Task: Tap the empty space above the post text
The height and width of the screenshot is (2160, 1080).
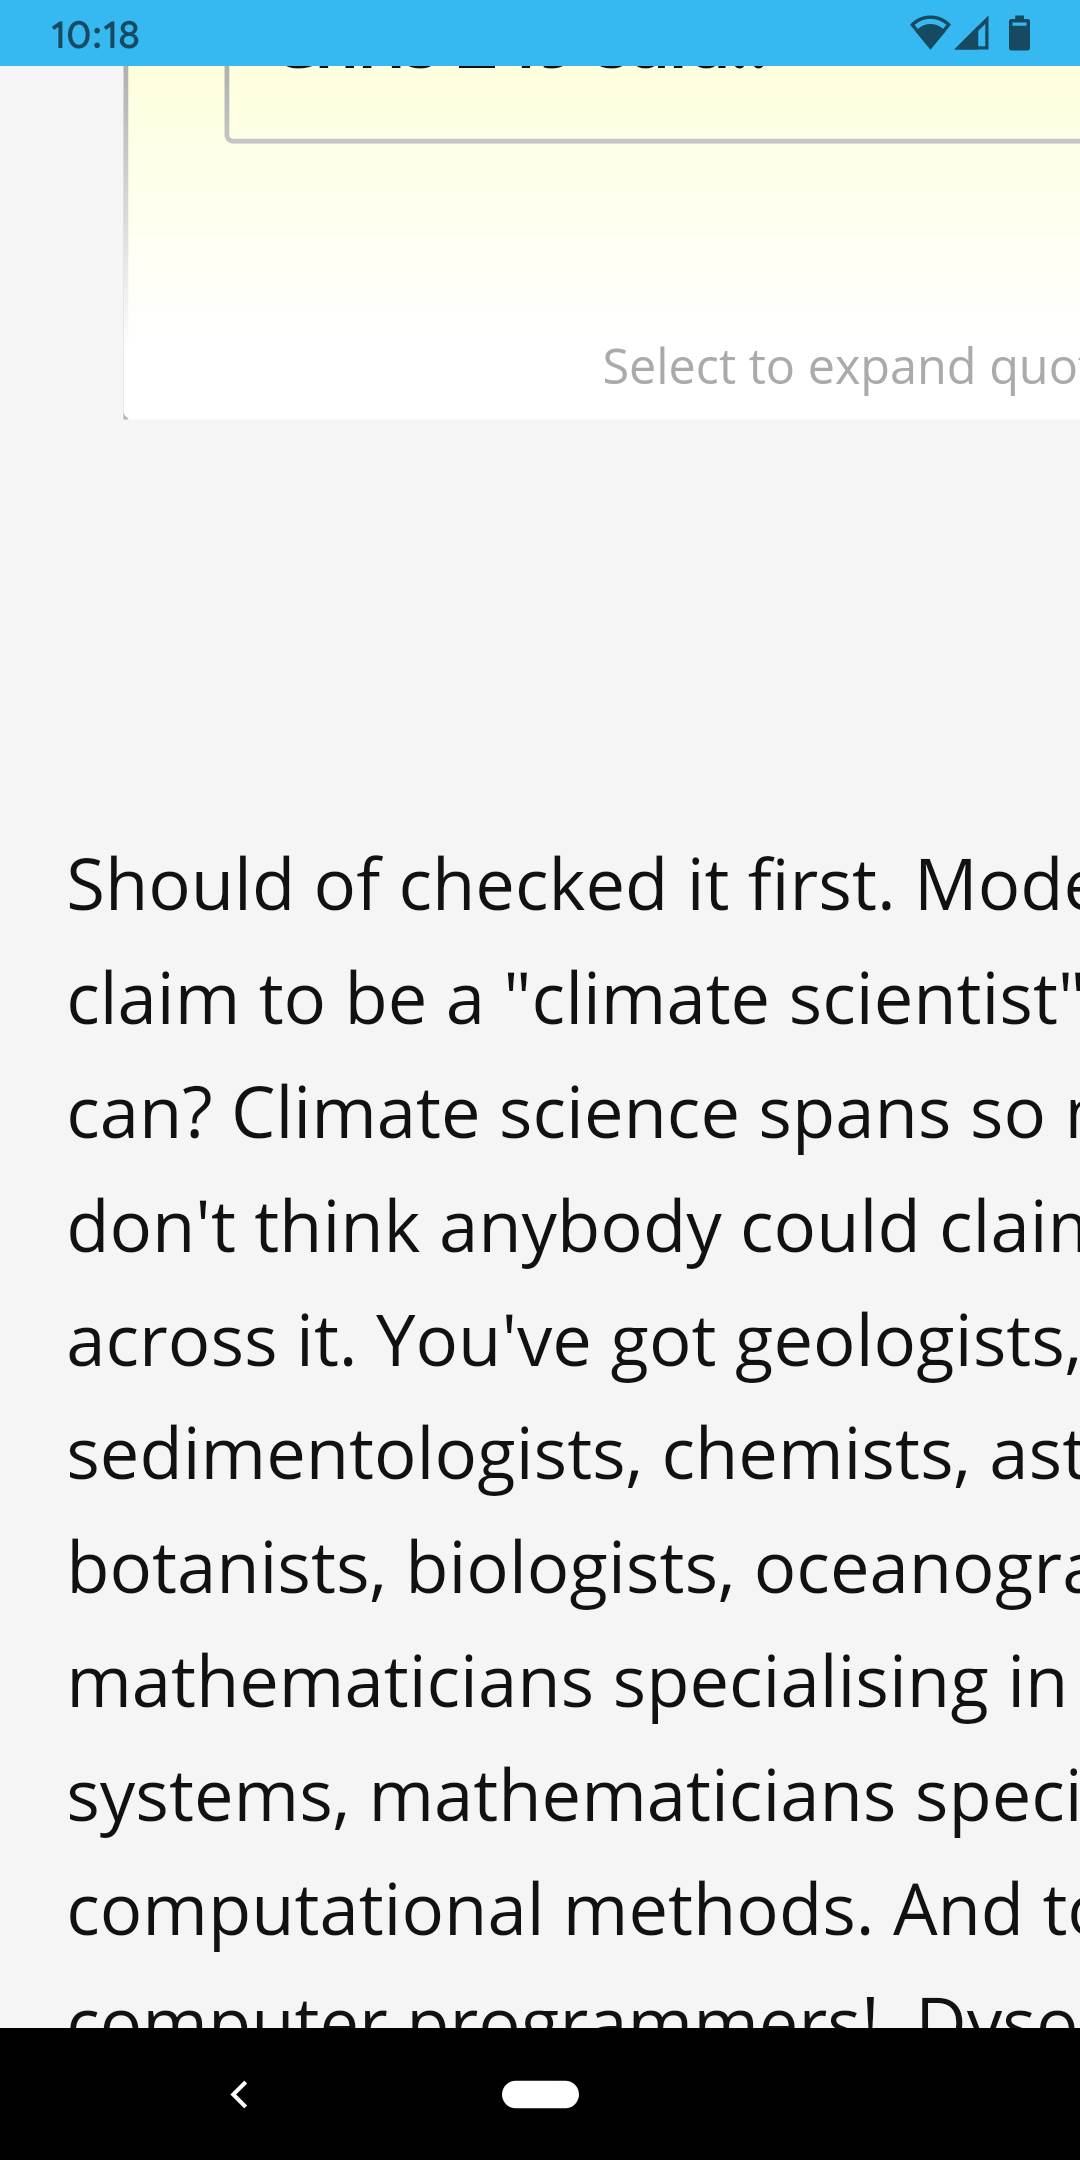Action: coord(540,620)
